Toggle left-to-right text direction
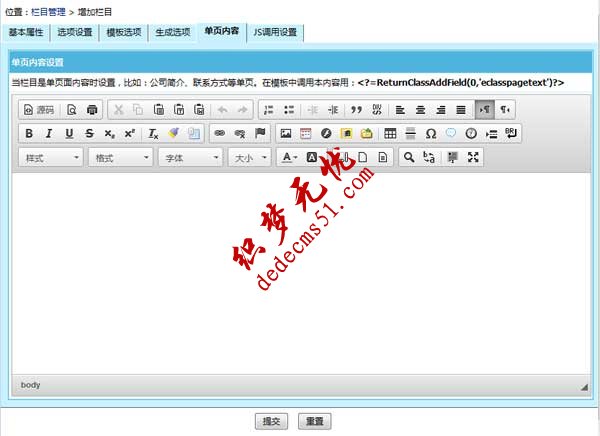Viewport: 600px width, 436px height. point(484,110)
